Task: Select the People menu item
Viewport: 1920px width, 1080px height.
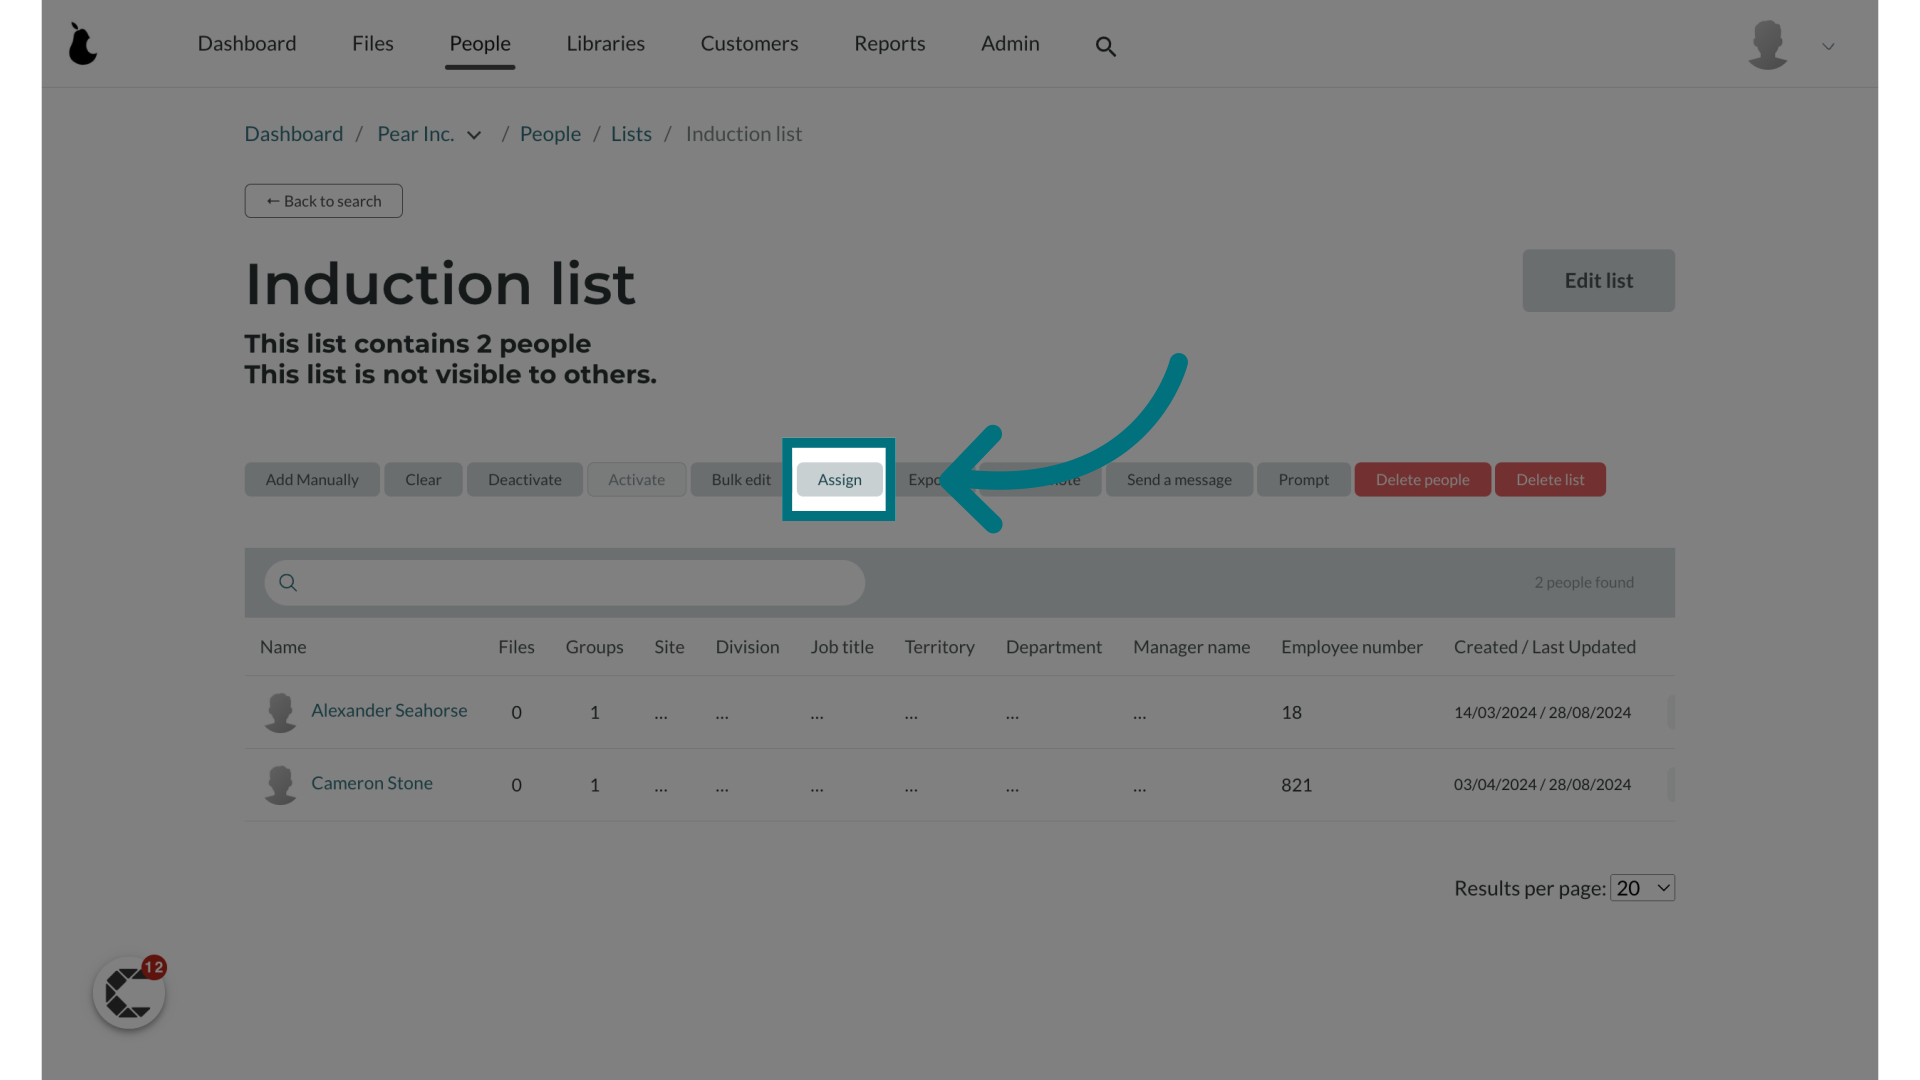Action: 479,42
